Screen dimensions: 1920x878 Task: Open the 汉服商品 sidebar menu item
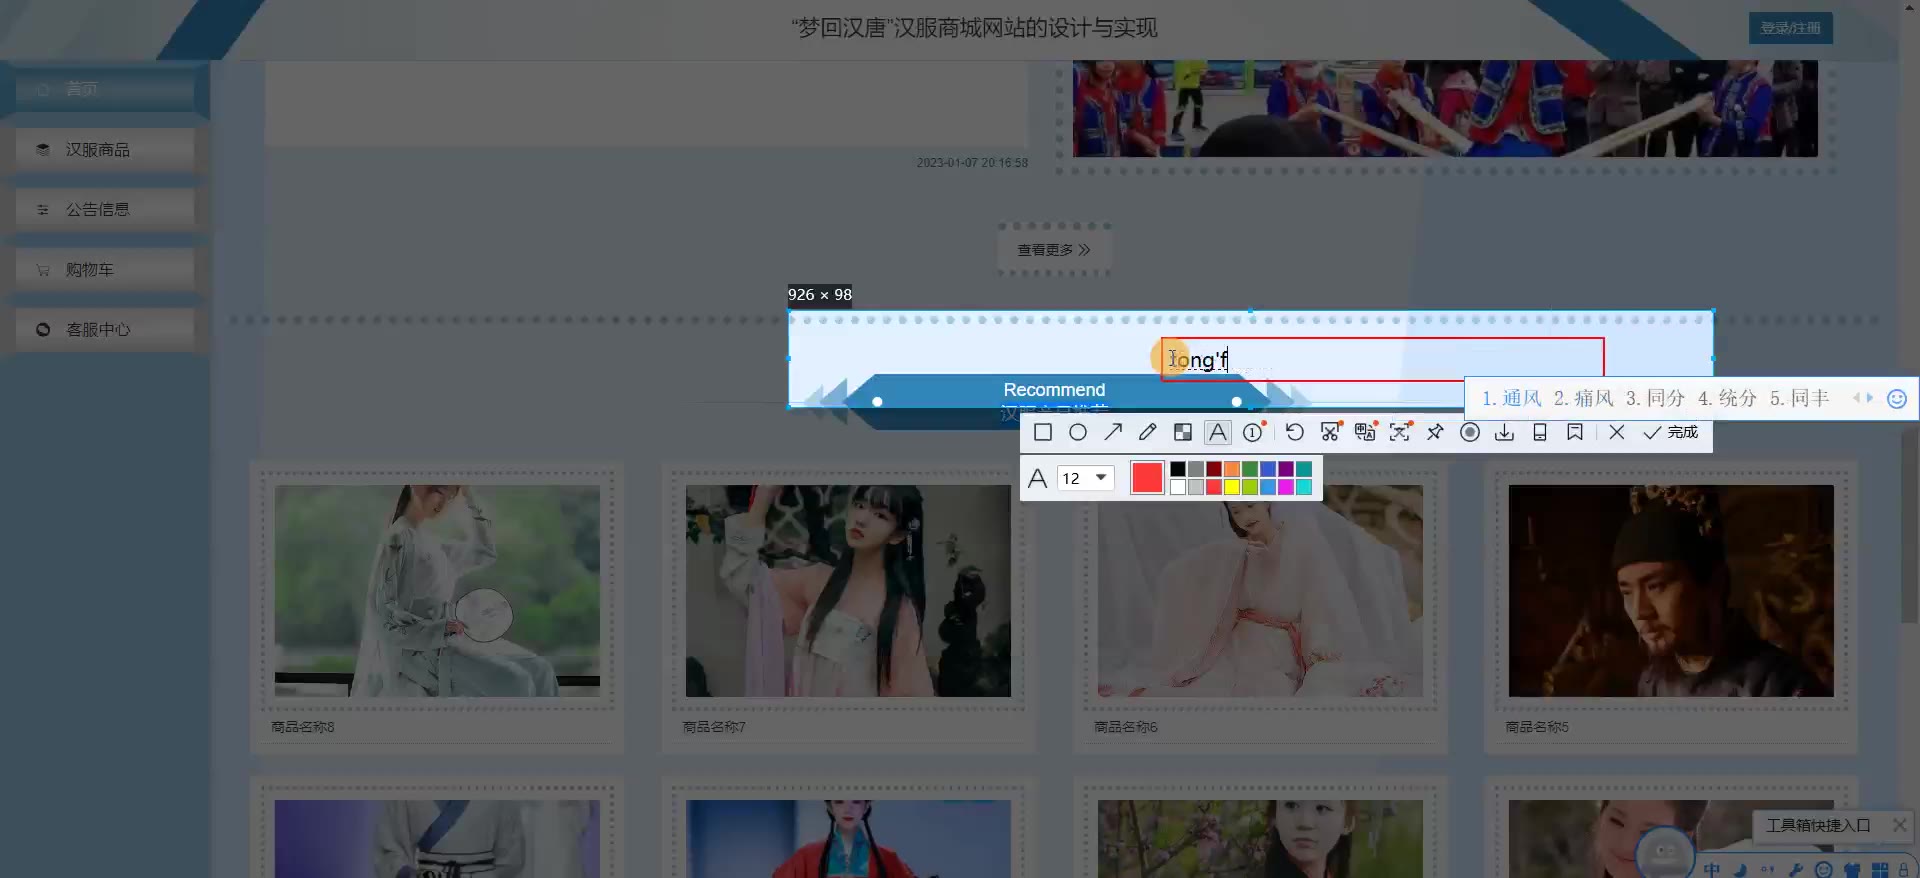click(x=105, y=149)
